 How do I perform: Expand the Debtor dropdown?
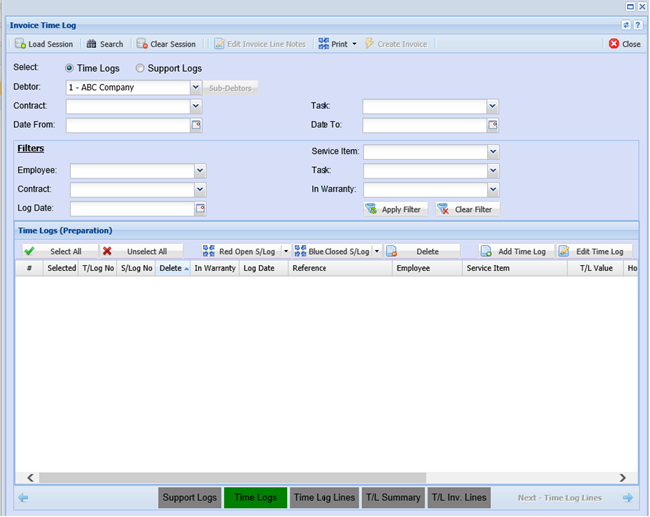[196, 88]
